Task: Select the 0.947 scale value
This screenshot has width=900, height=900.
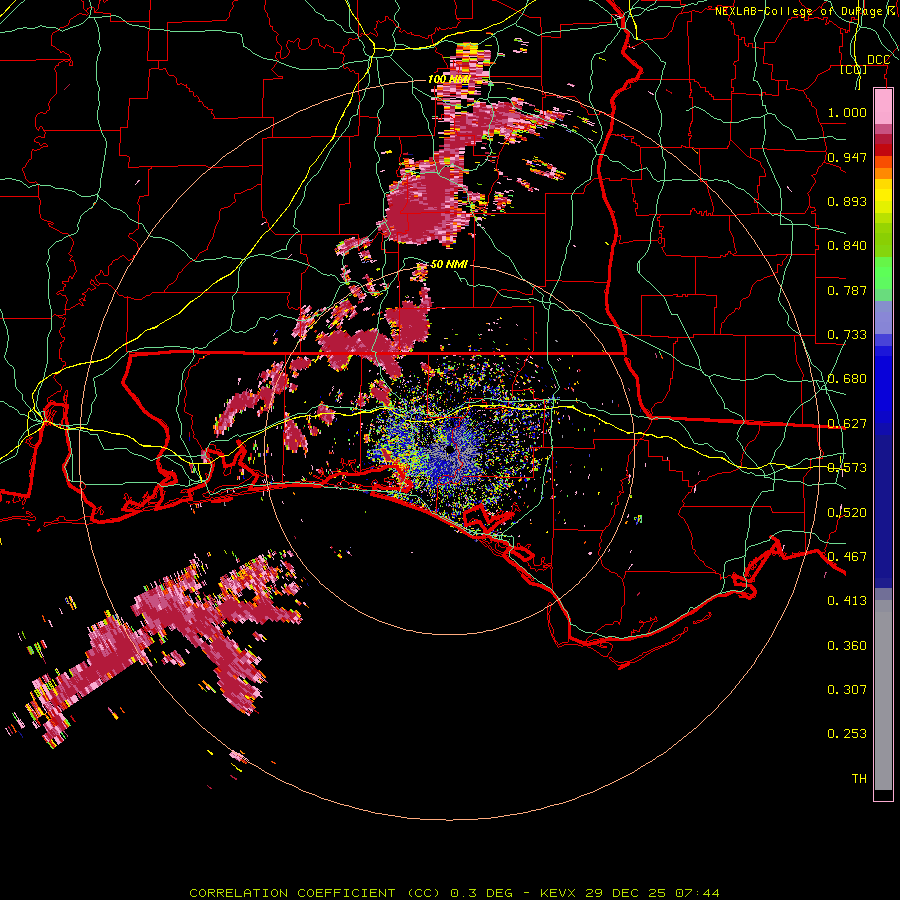Action: pyautogui.click(x=847, y=157)
